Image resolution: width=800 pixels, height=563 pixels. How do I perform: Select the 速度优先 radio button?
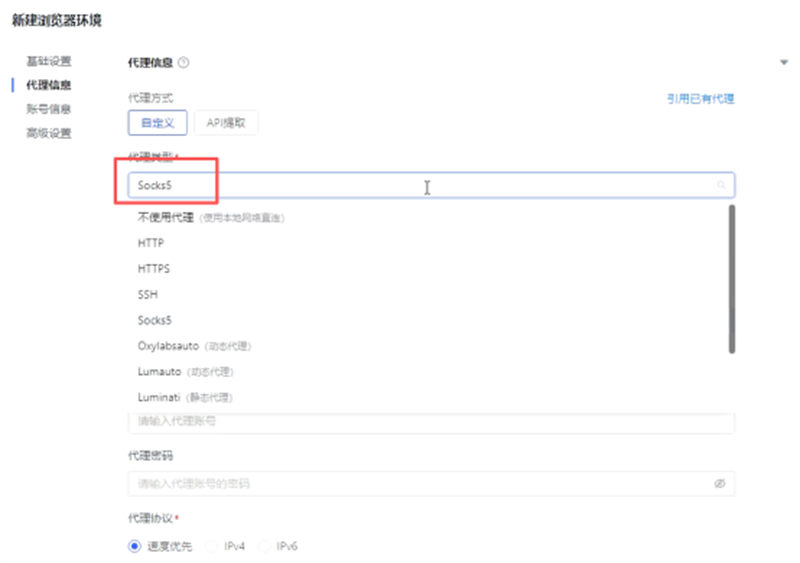134,546
